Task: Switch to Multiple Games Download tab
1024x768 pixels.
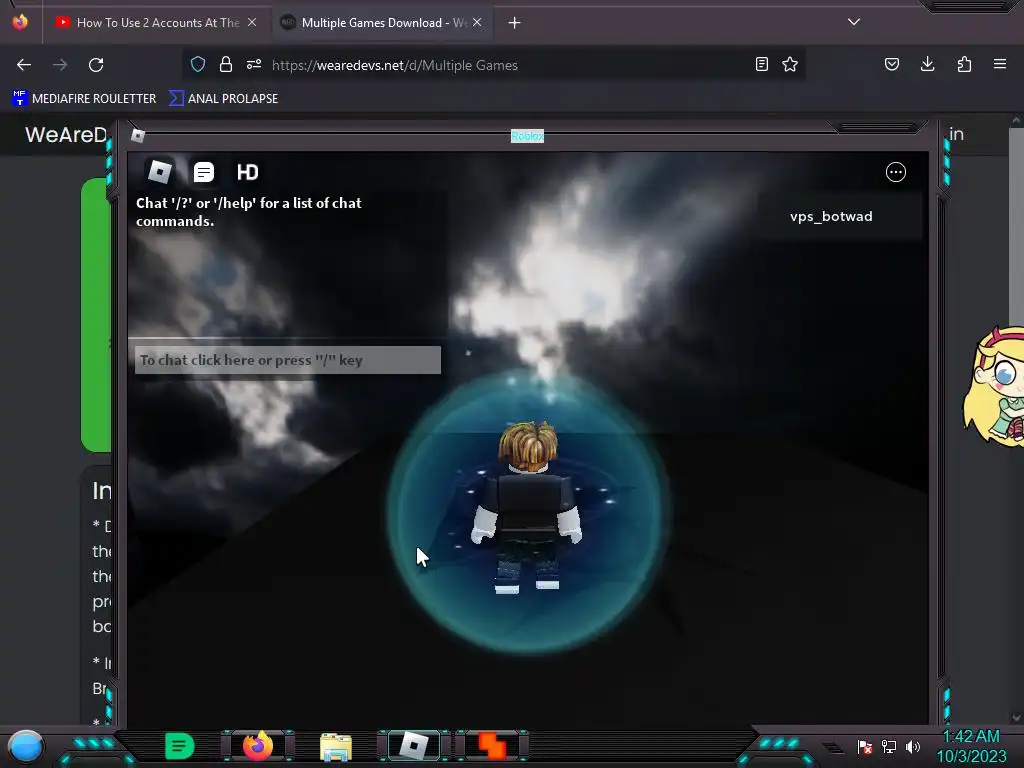Action: coord(383,22)
